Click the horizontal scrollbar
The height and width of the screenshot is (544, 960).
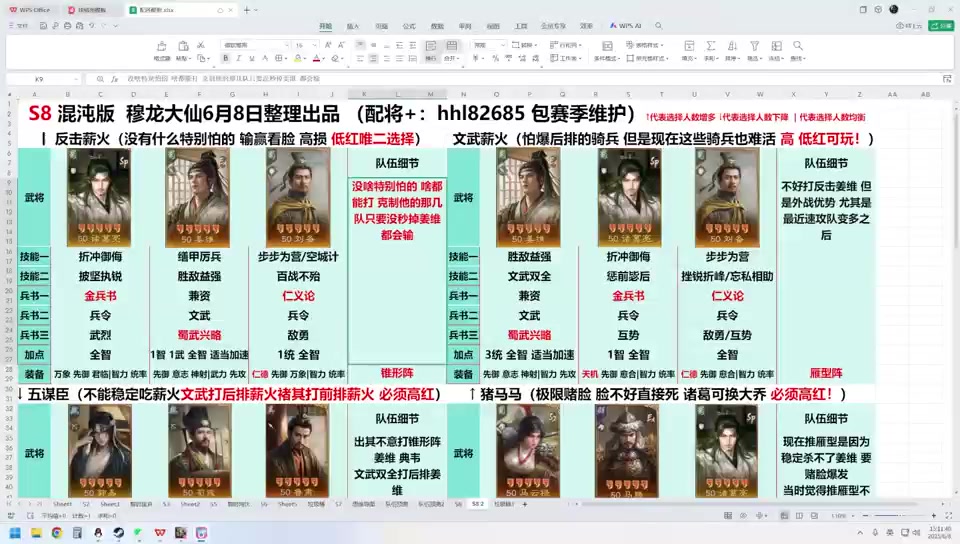[750, 504]
